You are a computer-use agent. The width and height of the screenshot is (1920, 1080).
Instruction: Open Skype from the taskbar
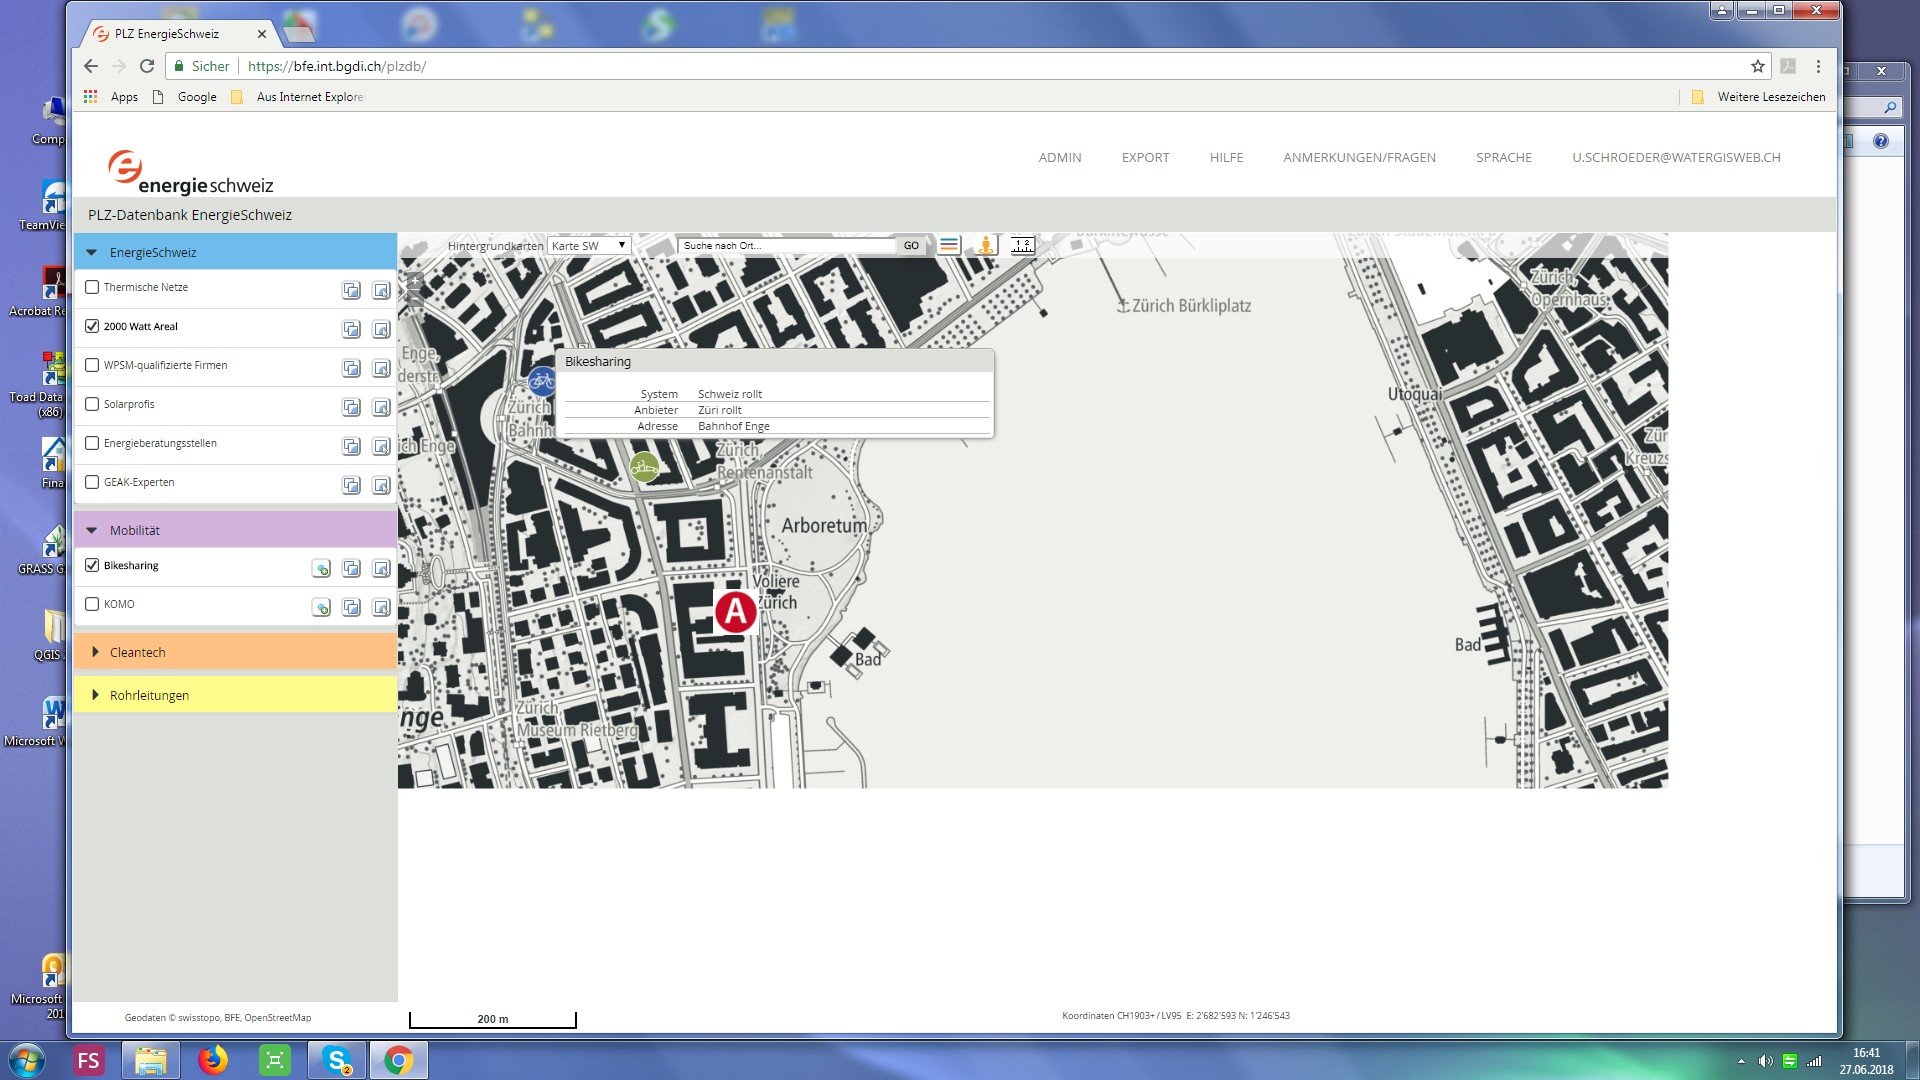click(x=337, y=1060)
